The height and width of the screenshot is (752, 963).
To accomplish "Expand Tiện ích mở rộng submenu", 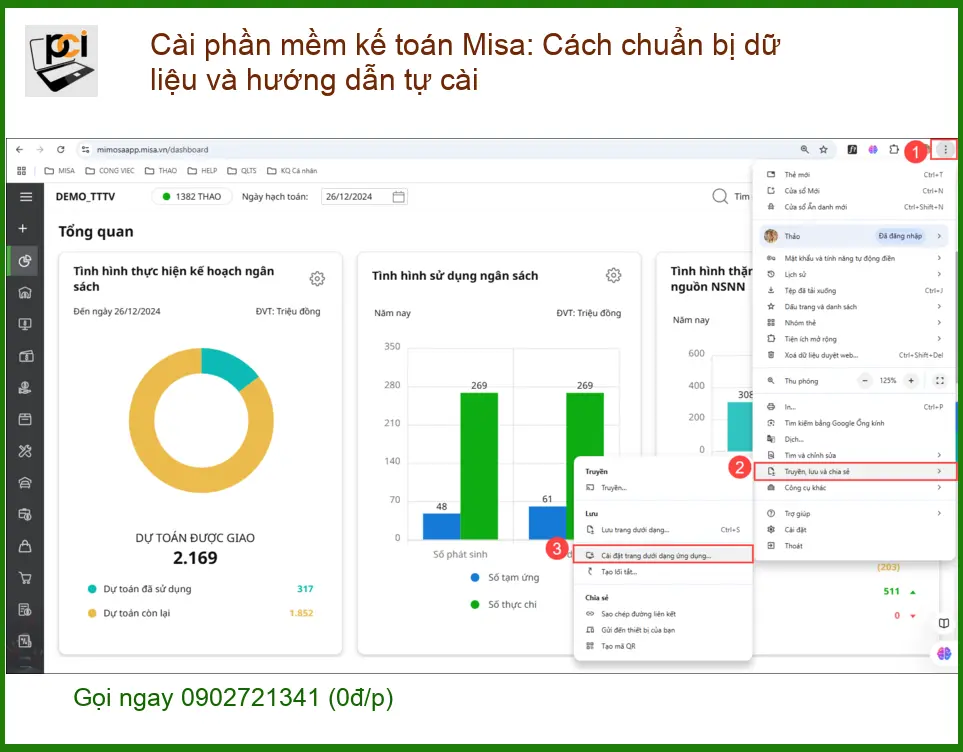I will [939, 339].
